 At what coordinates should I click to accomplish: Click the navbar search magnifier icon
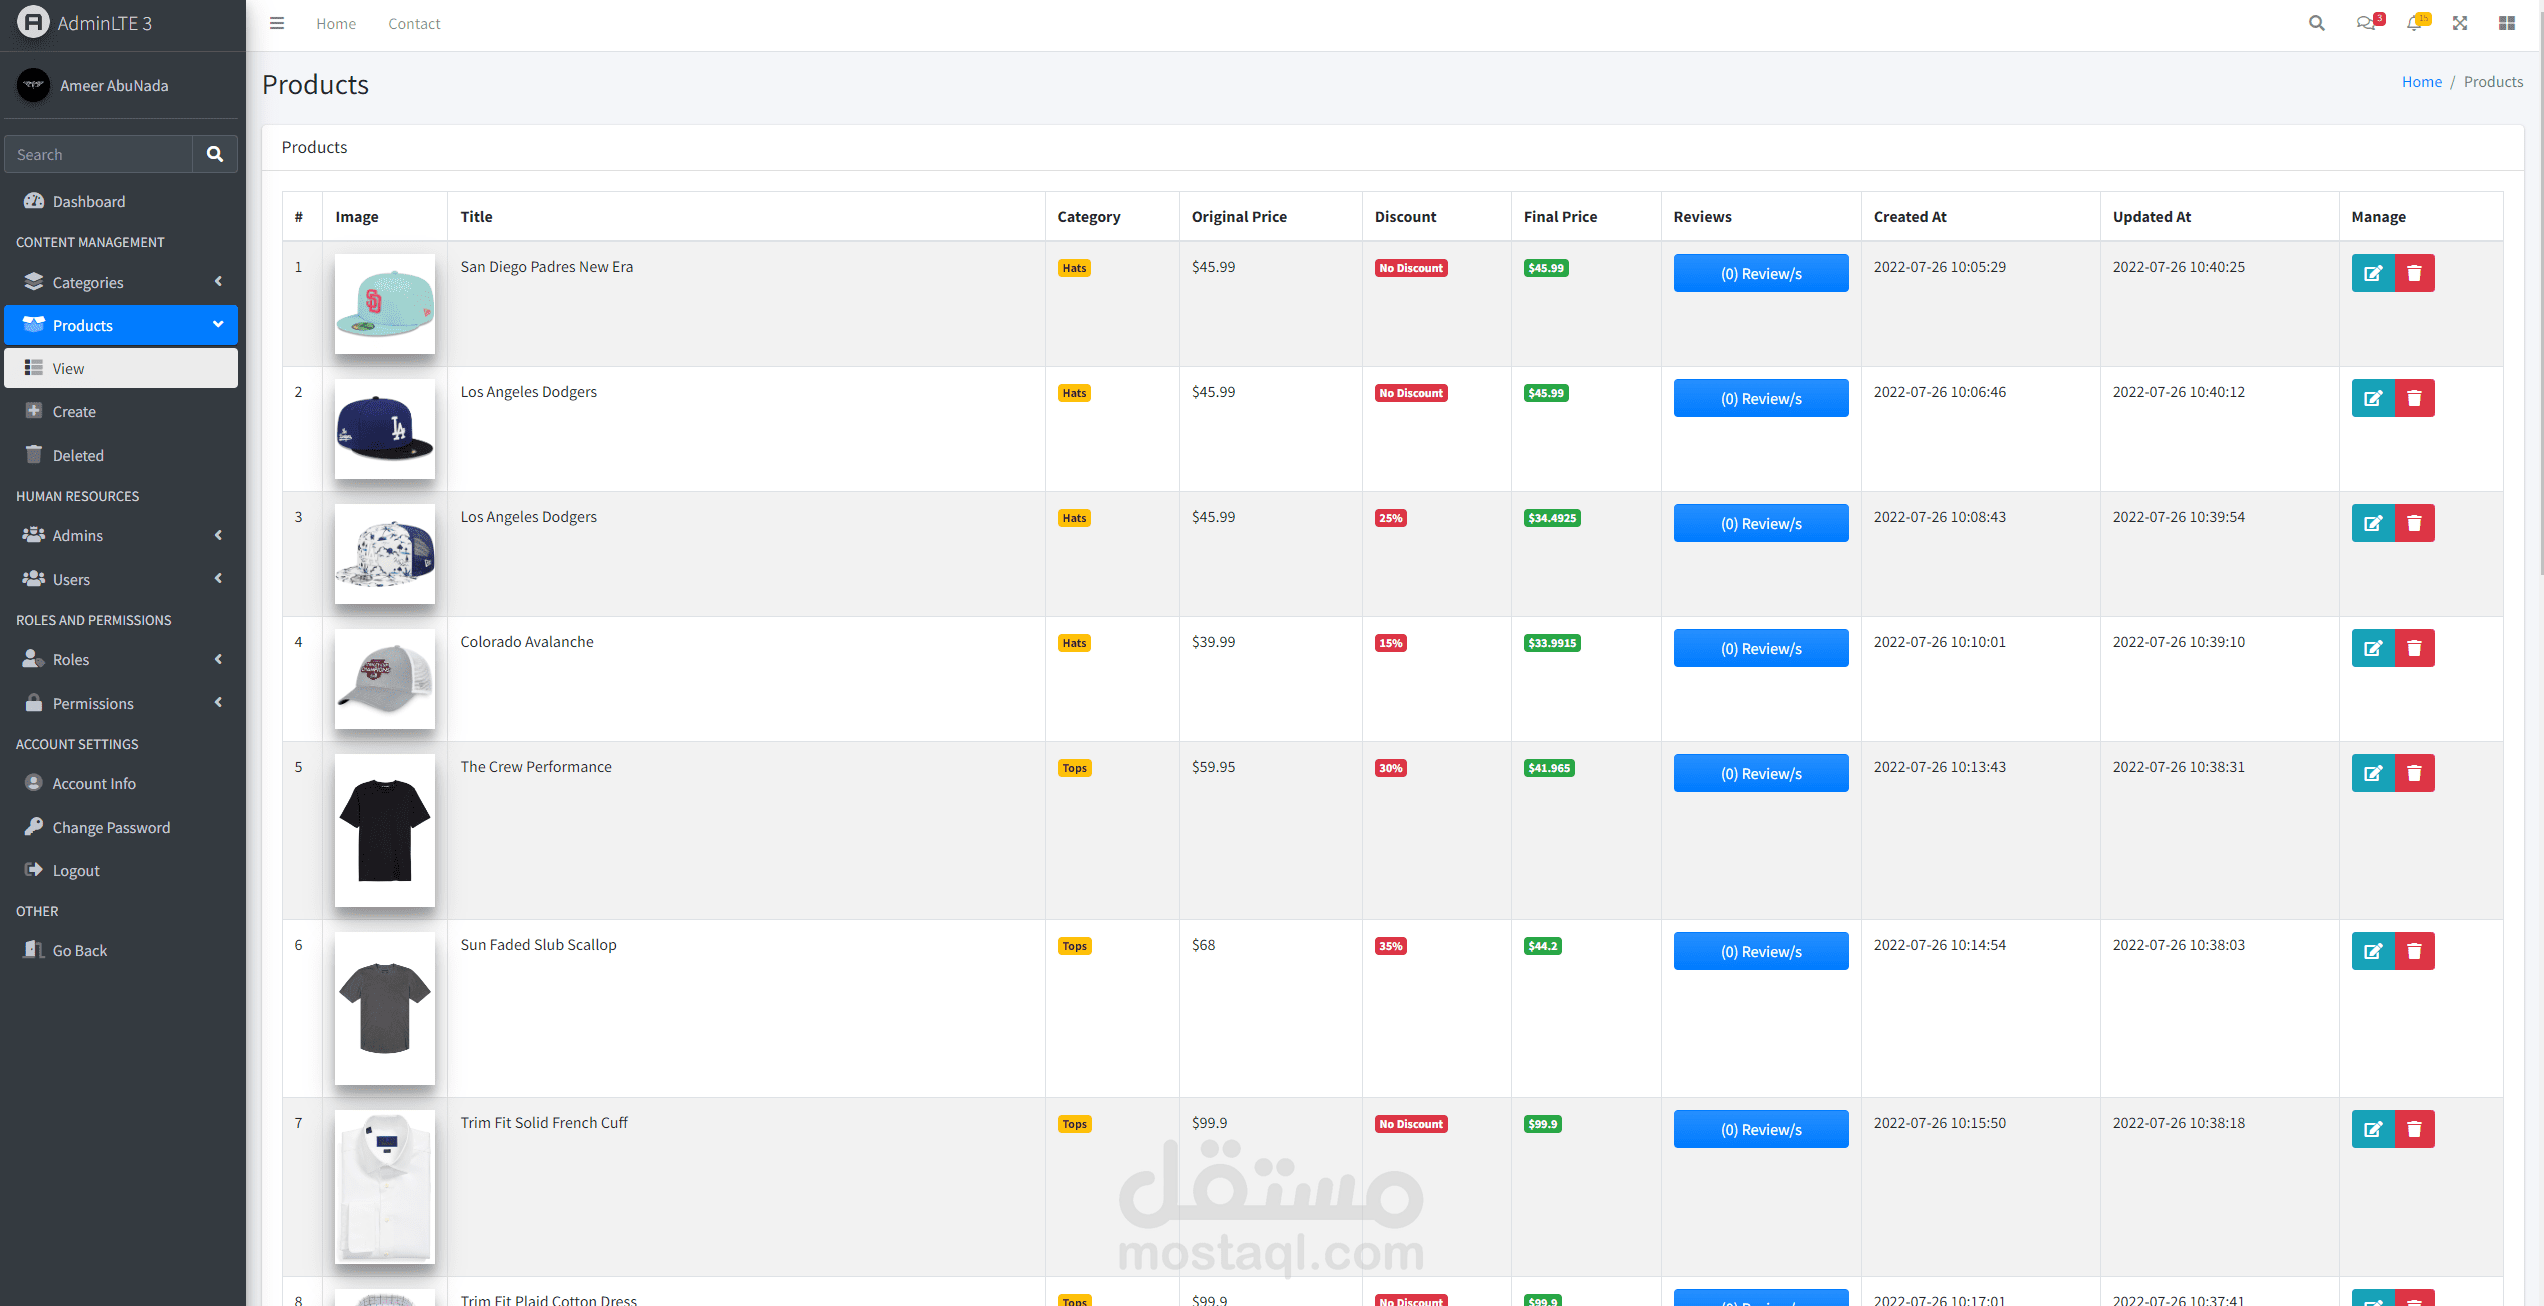pyautogui.click(x=2316, y=24)
